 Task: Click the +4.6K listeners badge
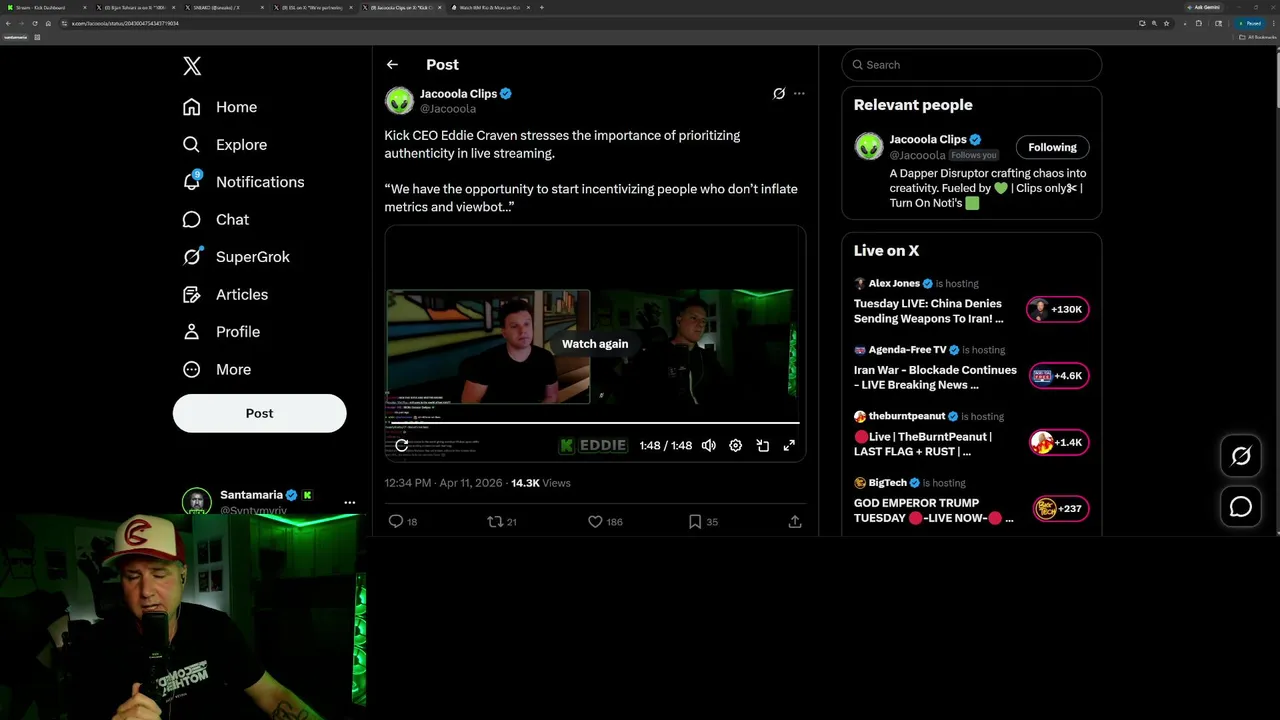[x=1058, y=376]
